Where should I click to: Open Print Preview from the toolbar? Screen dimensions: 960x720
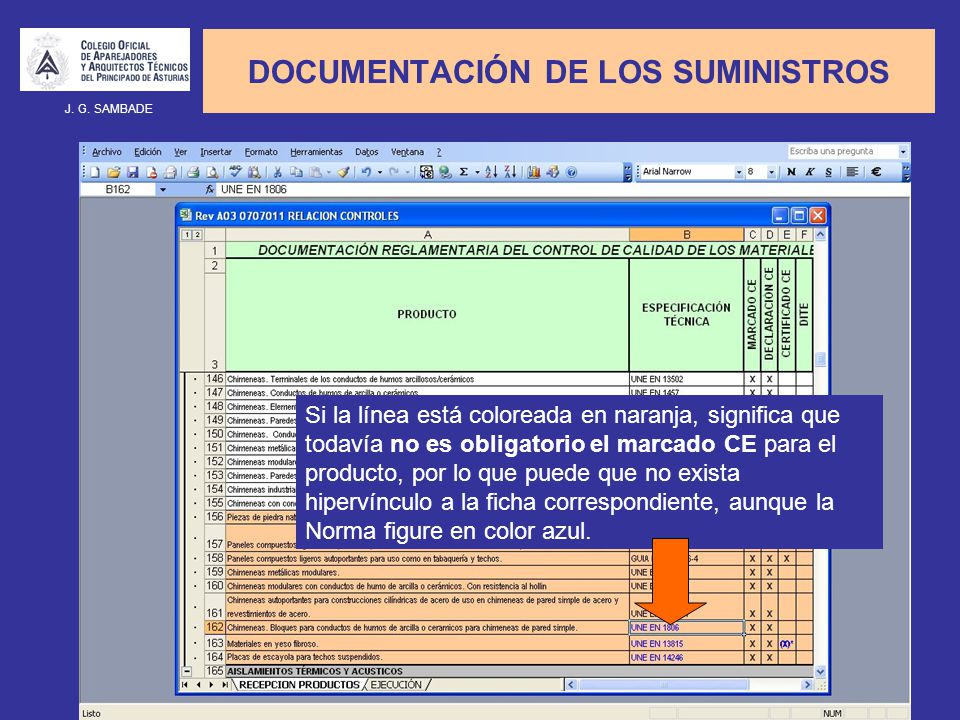(x=212, y=172)
